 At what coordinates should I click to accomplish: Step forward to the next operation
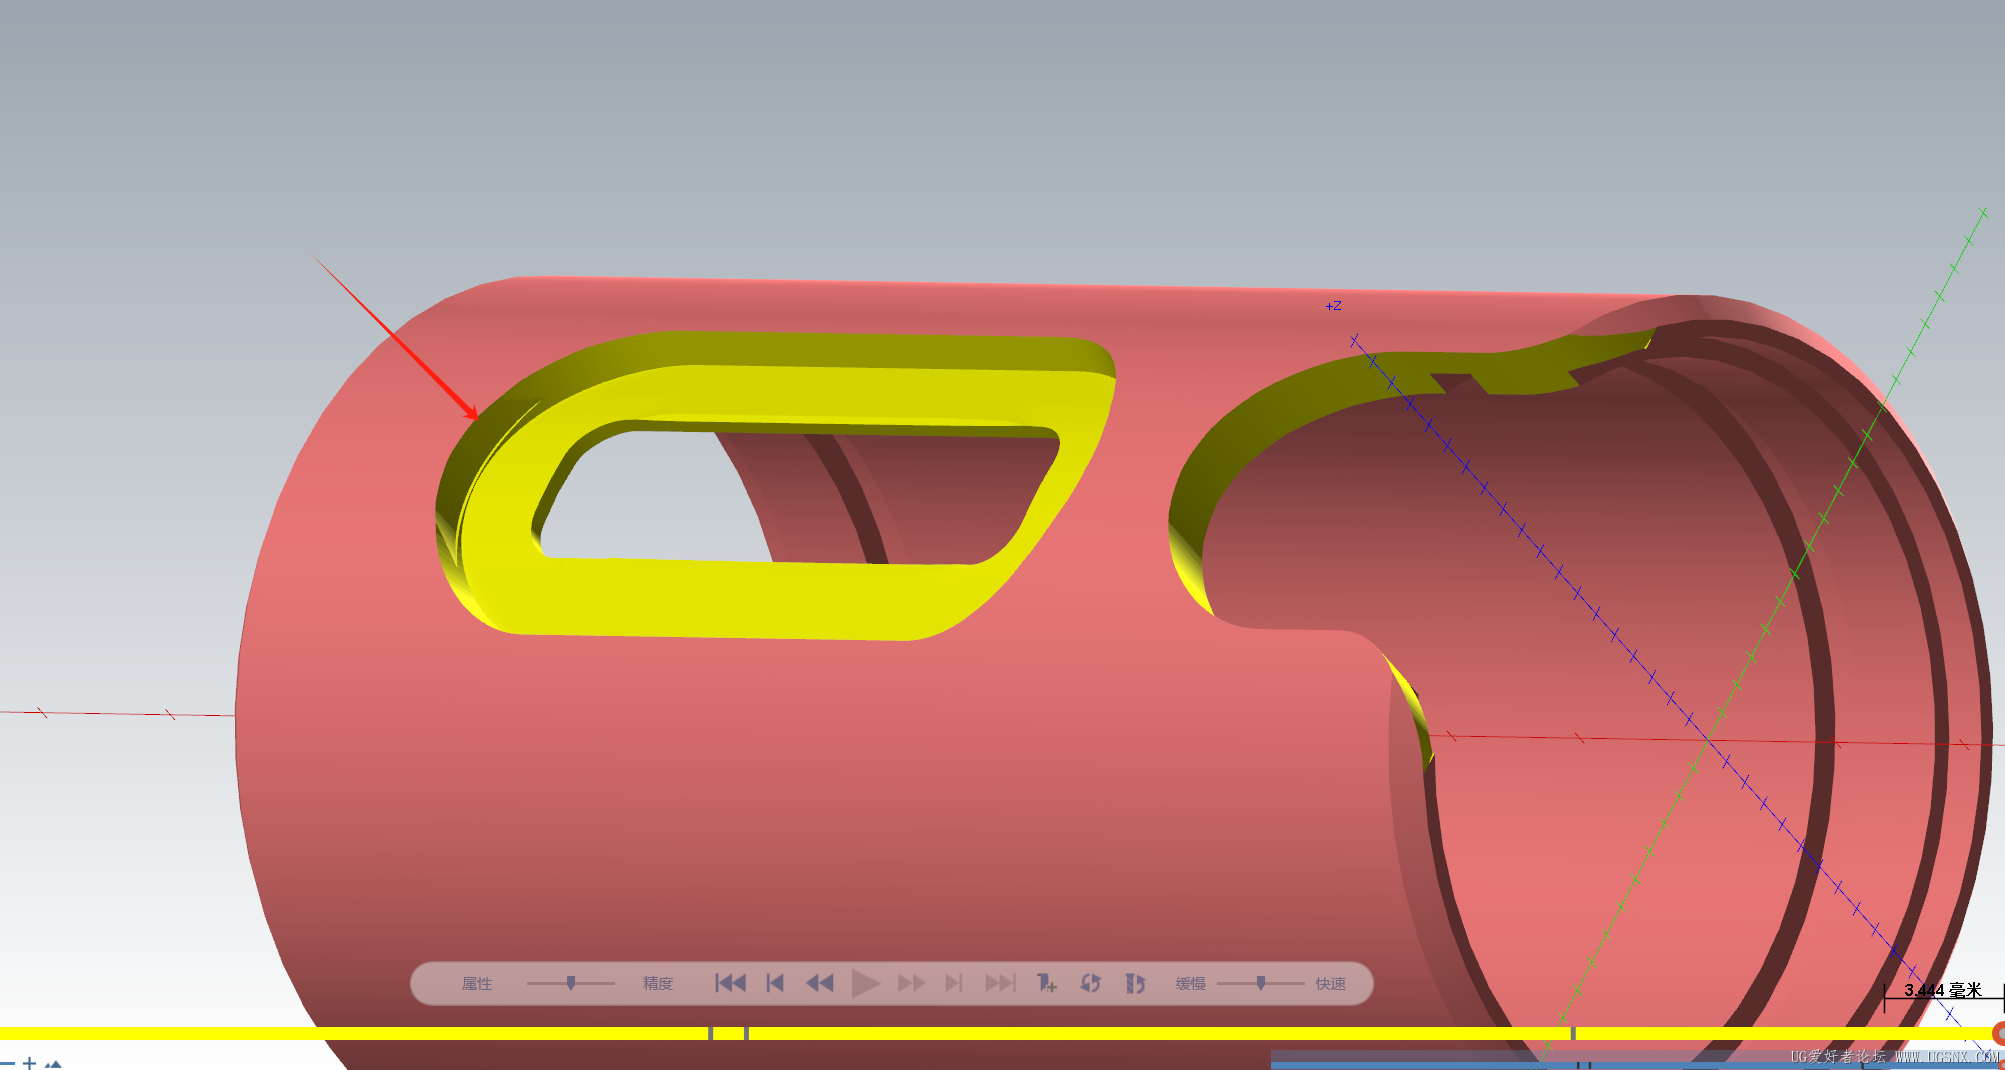pyautogui.click(x=954, y=983)
